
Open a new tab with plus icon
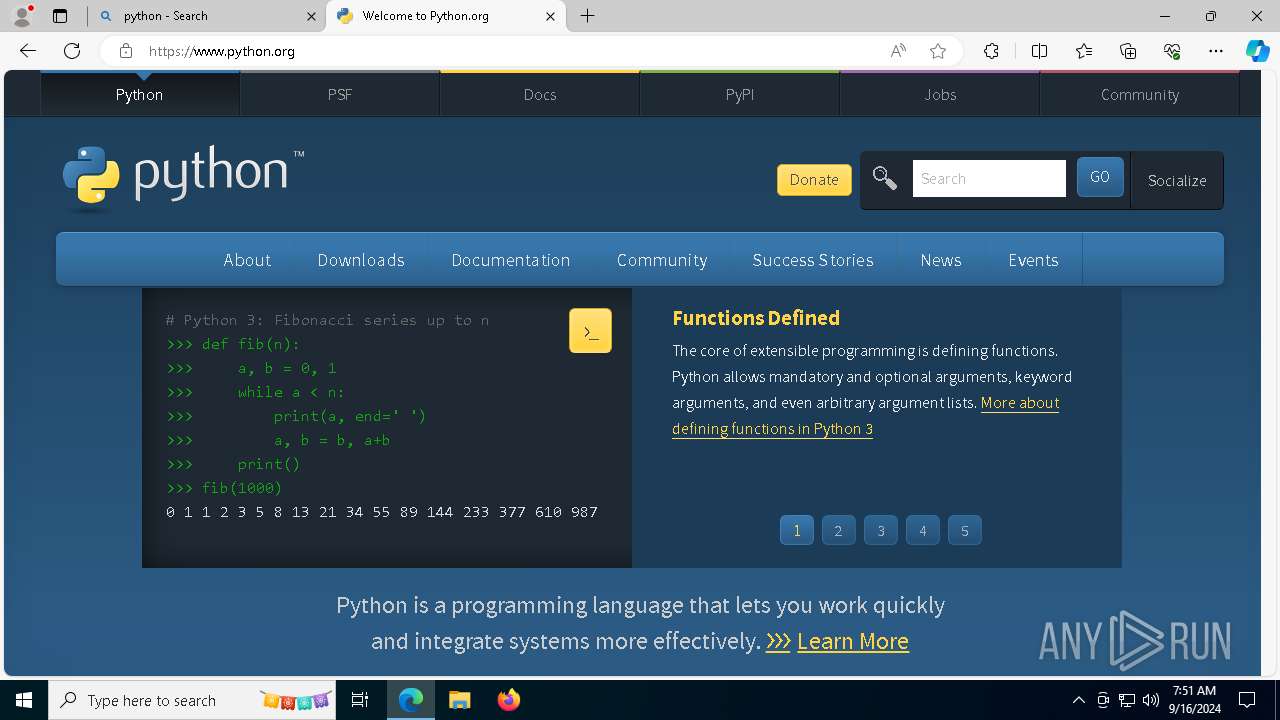[x=588, y=16]
